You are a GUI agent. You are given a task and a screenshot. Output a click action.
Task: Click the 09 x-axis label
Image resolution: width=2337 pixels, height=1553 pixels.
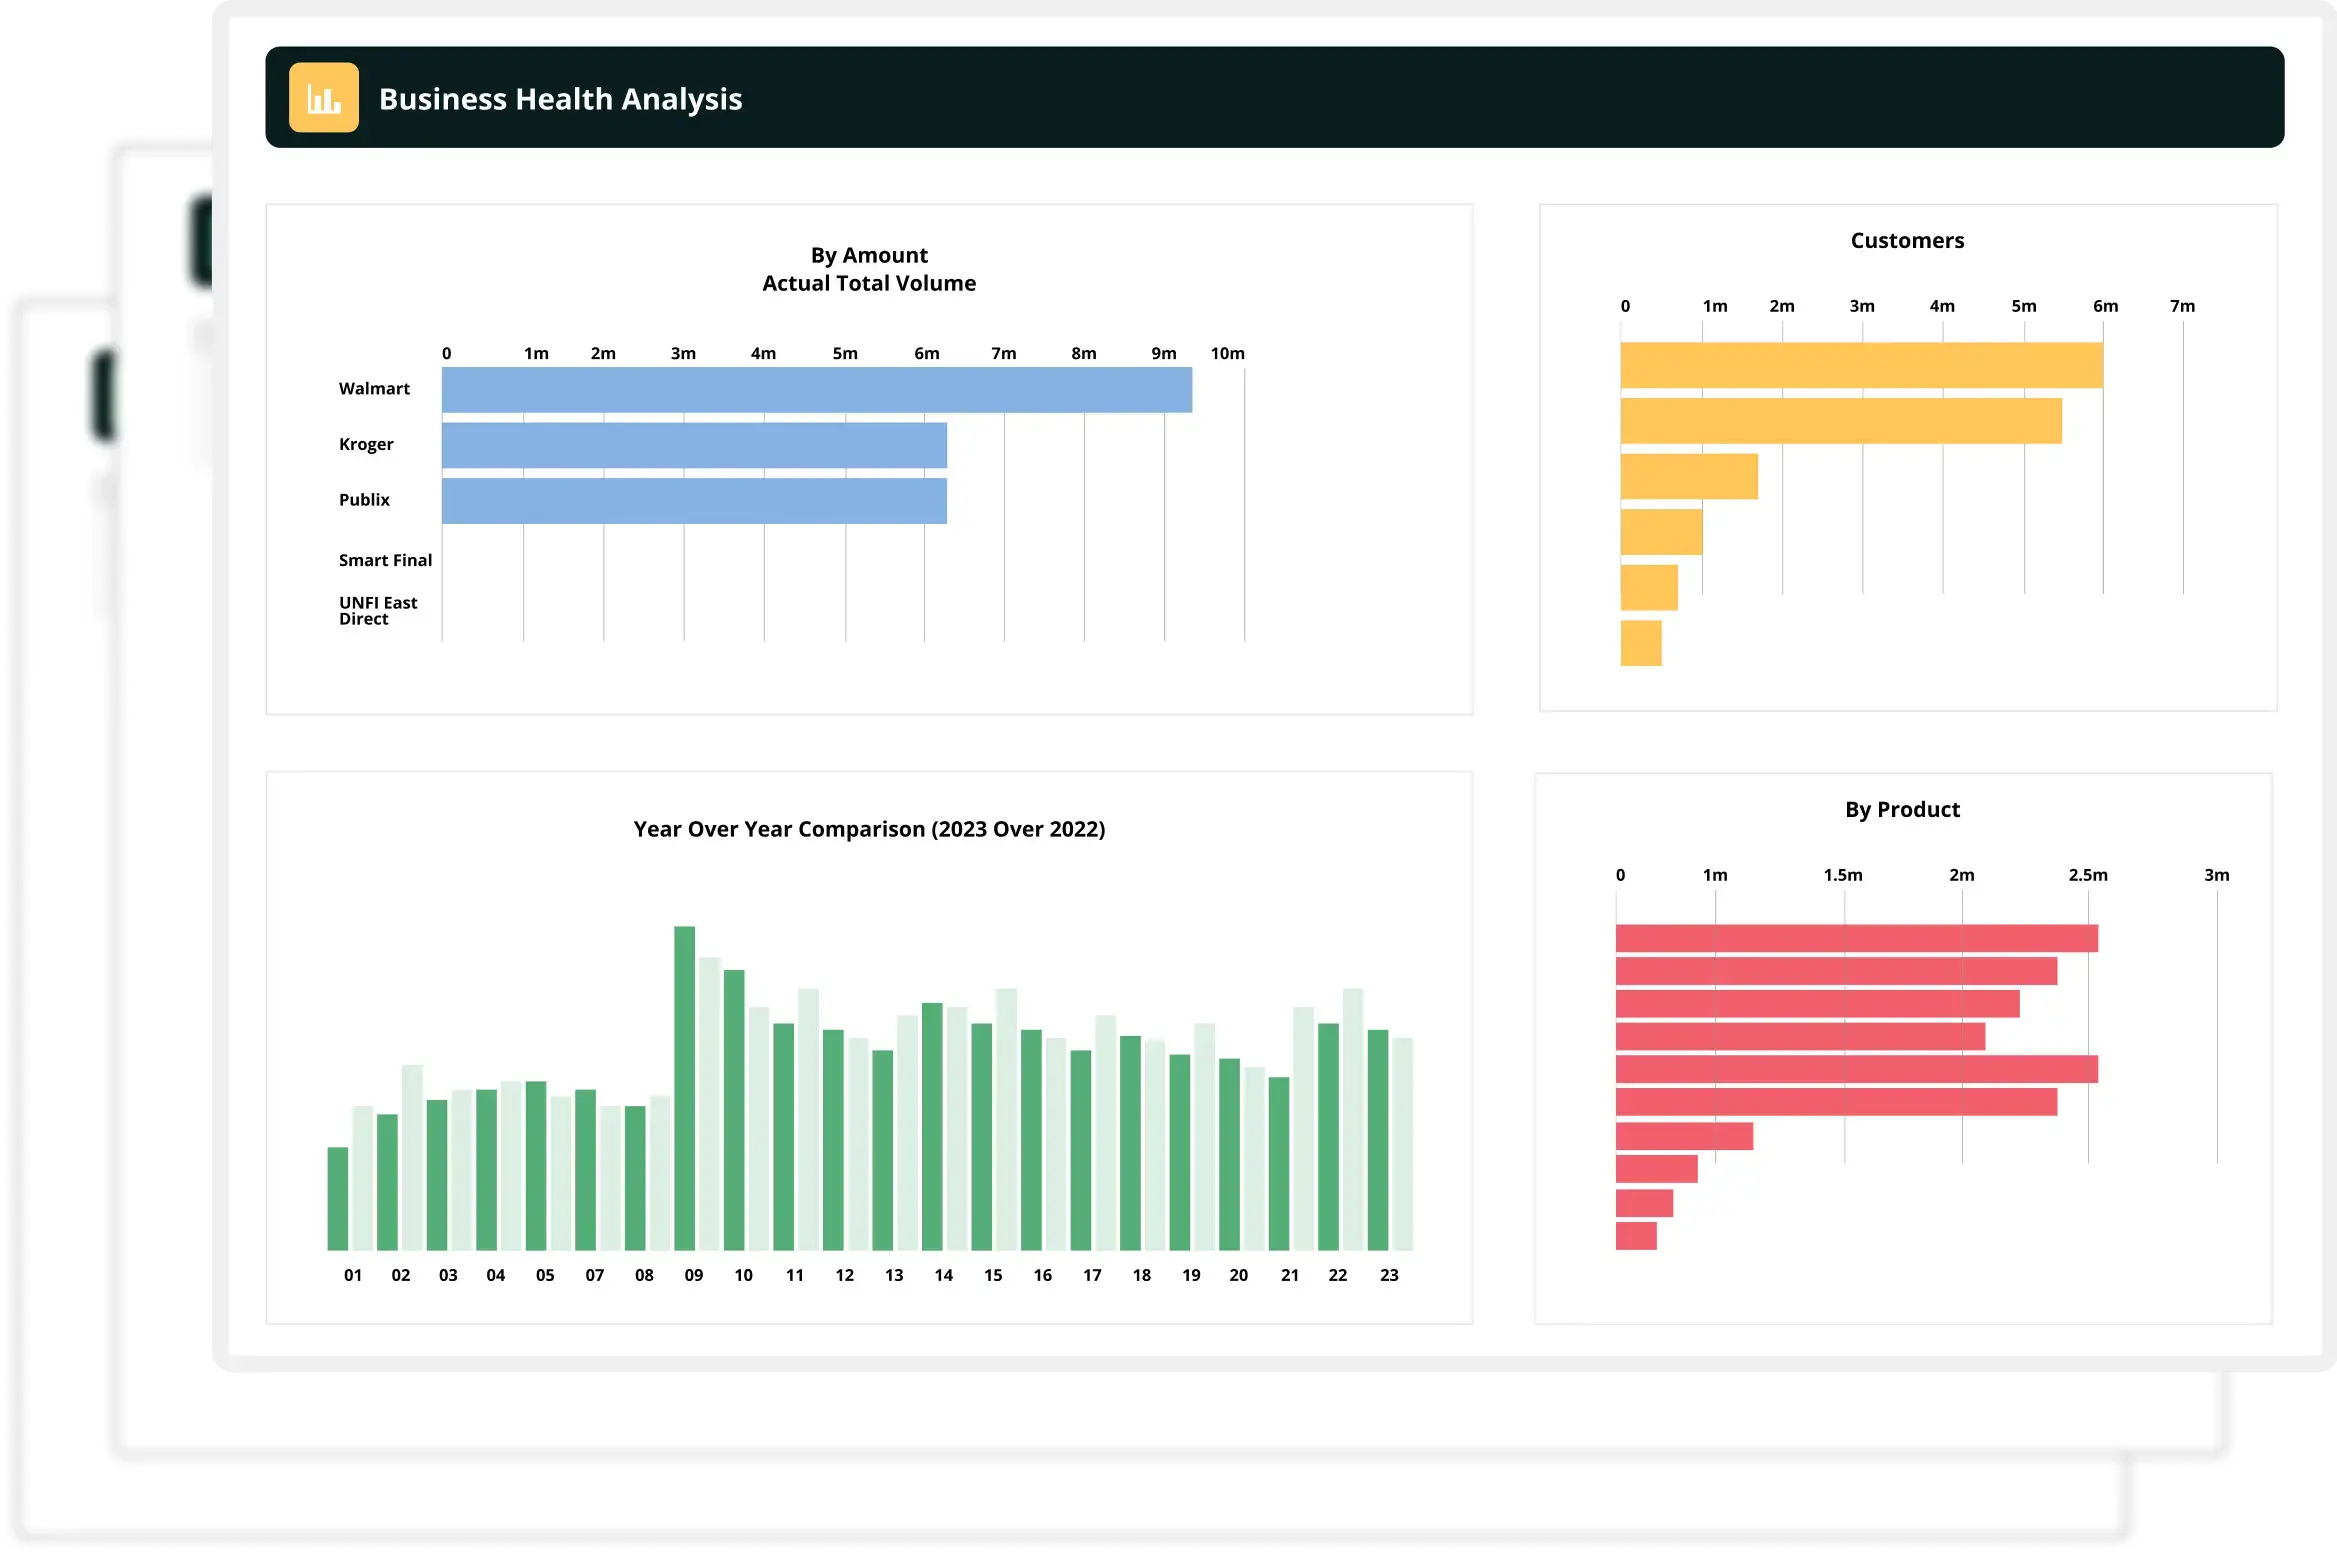tap(693, 1275)
